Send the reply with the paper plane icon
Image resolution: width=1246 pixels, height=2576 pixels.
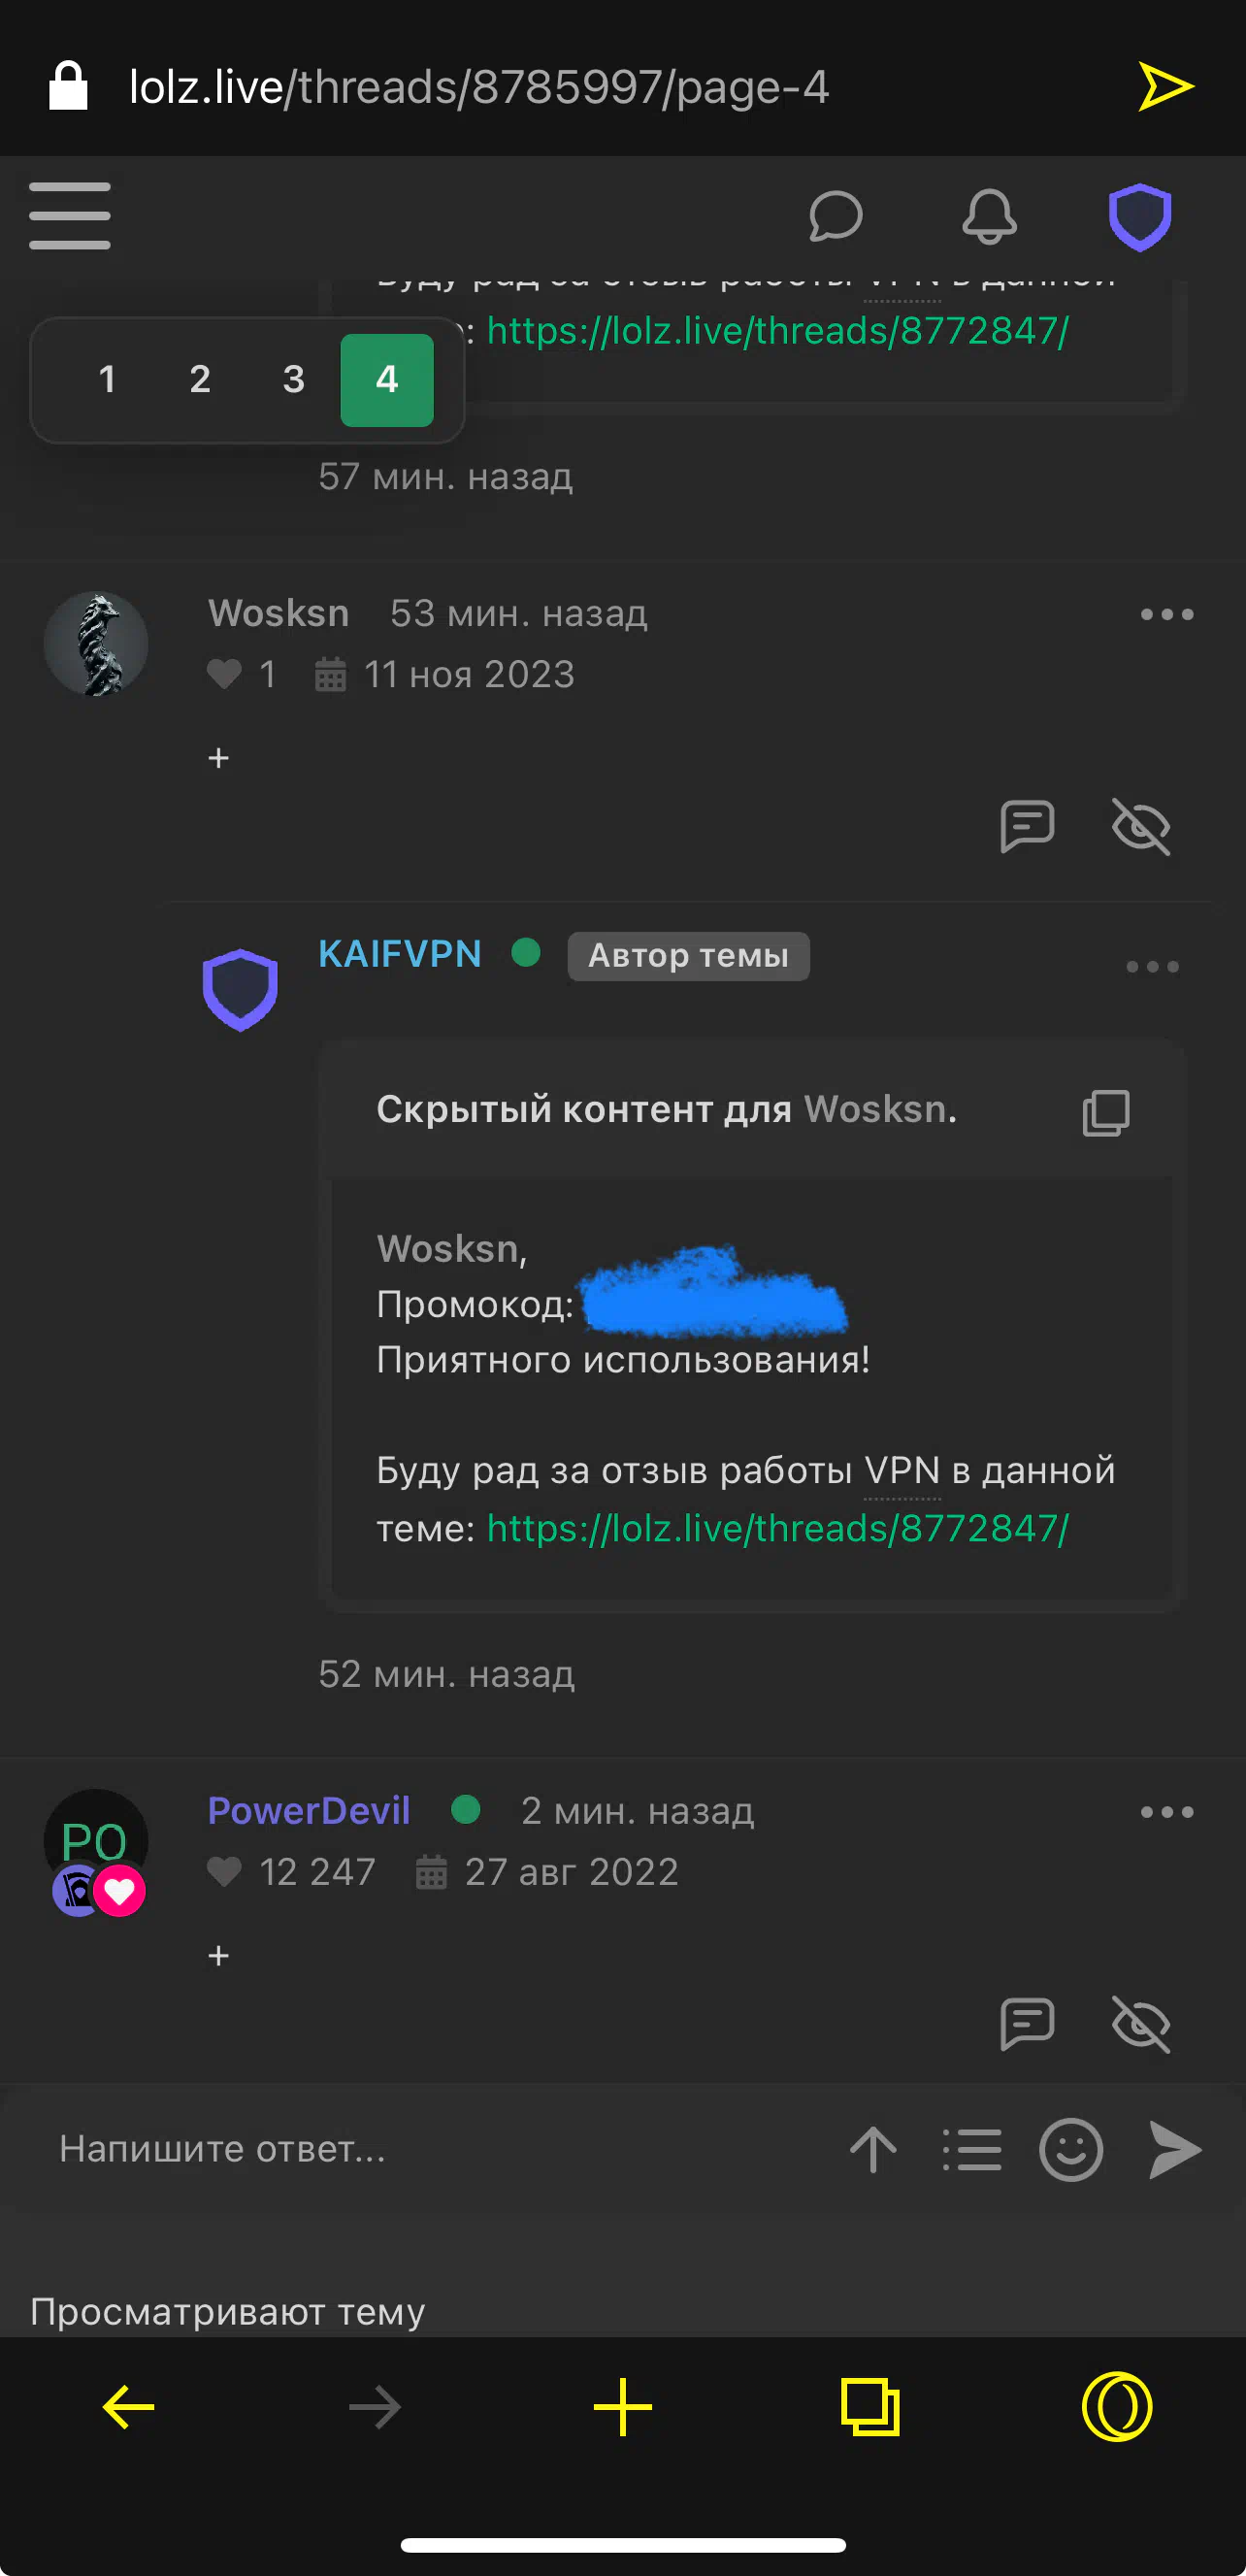click(x=1174, y=2149)
